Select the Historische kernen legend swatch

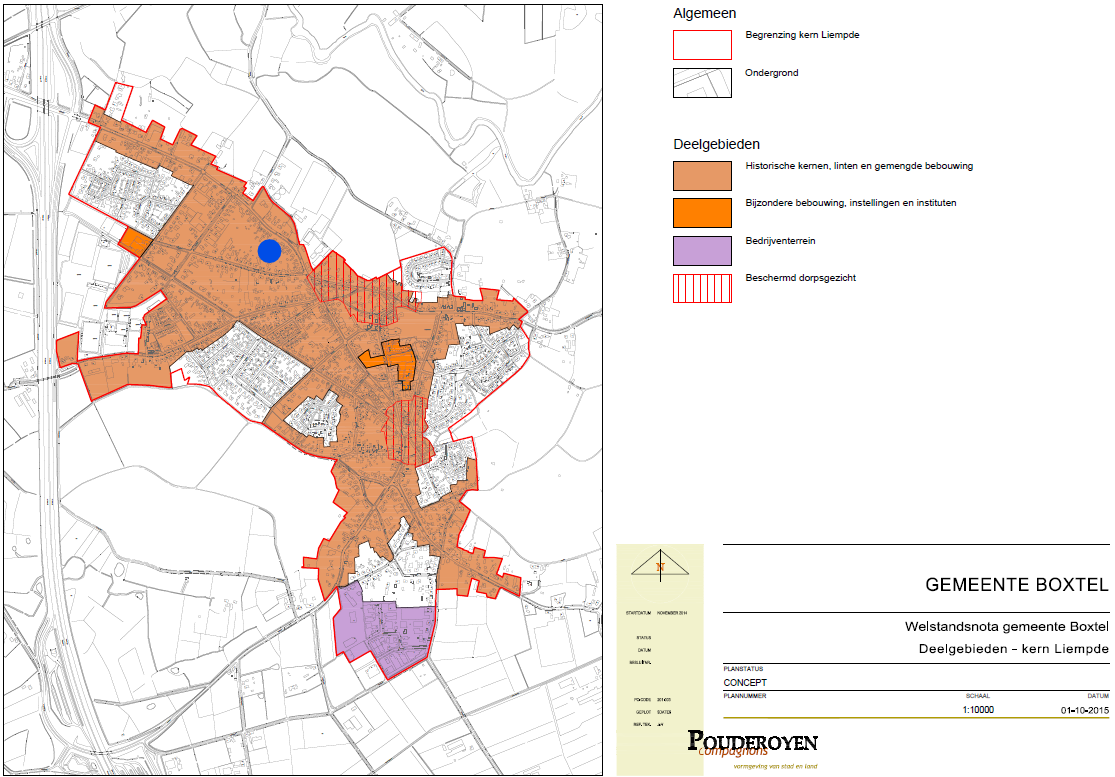tap(701, 175)
